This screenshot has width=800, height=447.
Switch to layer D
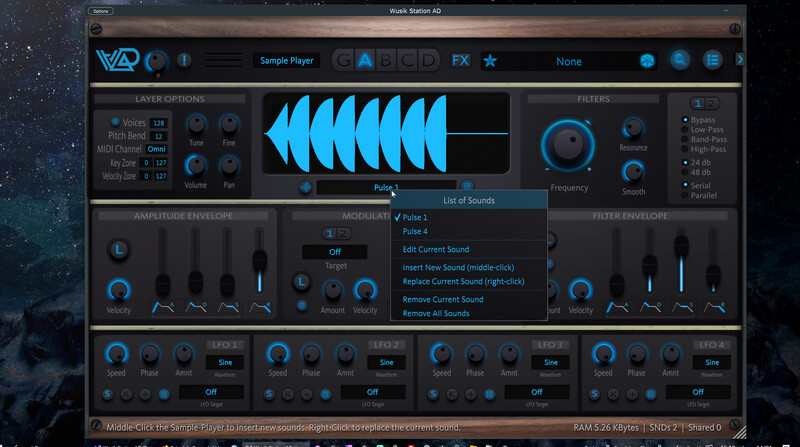coord(429,60)
